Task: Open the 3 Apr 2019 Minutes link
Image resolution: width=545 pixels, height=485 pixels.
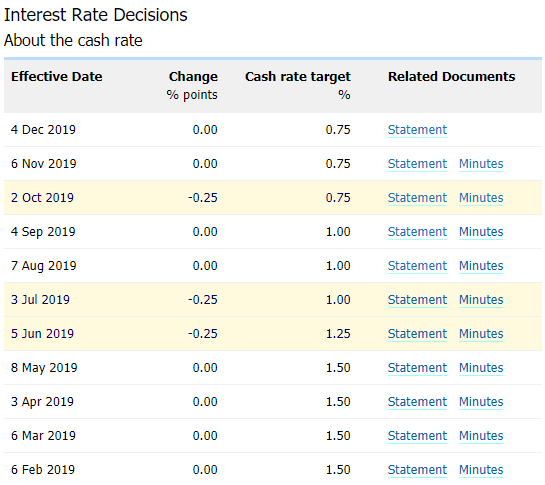Action: [481, 402]
